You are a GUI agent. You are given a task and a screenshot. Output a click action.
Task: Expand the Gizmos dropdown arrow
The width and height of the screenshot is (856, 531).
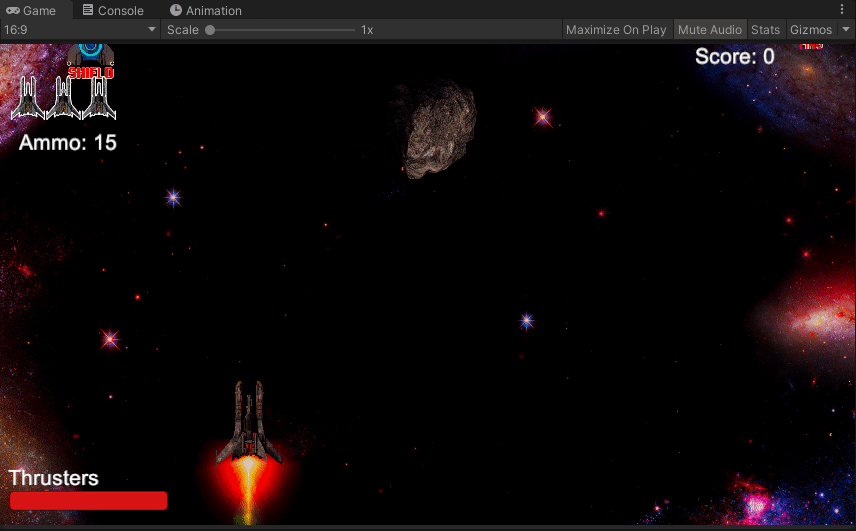[846, 29]
